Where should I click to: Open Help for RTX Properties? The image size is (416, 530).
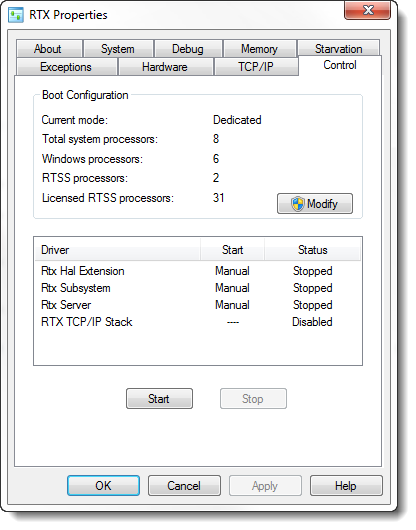346,486
